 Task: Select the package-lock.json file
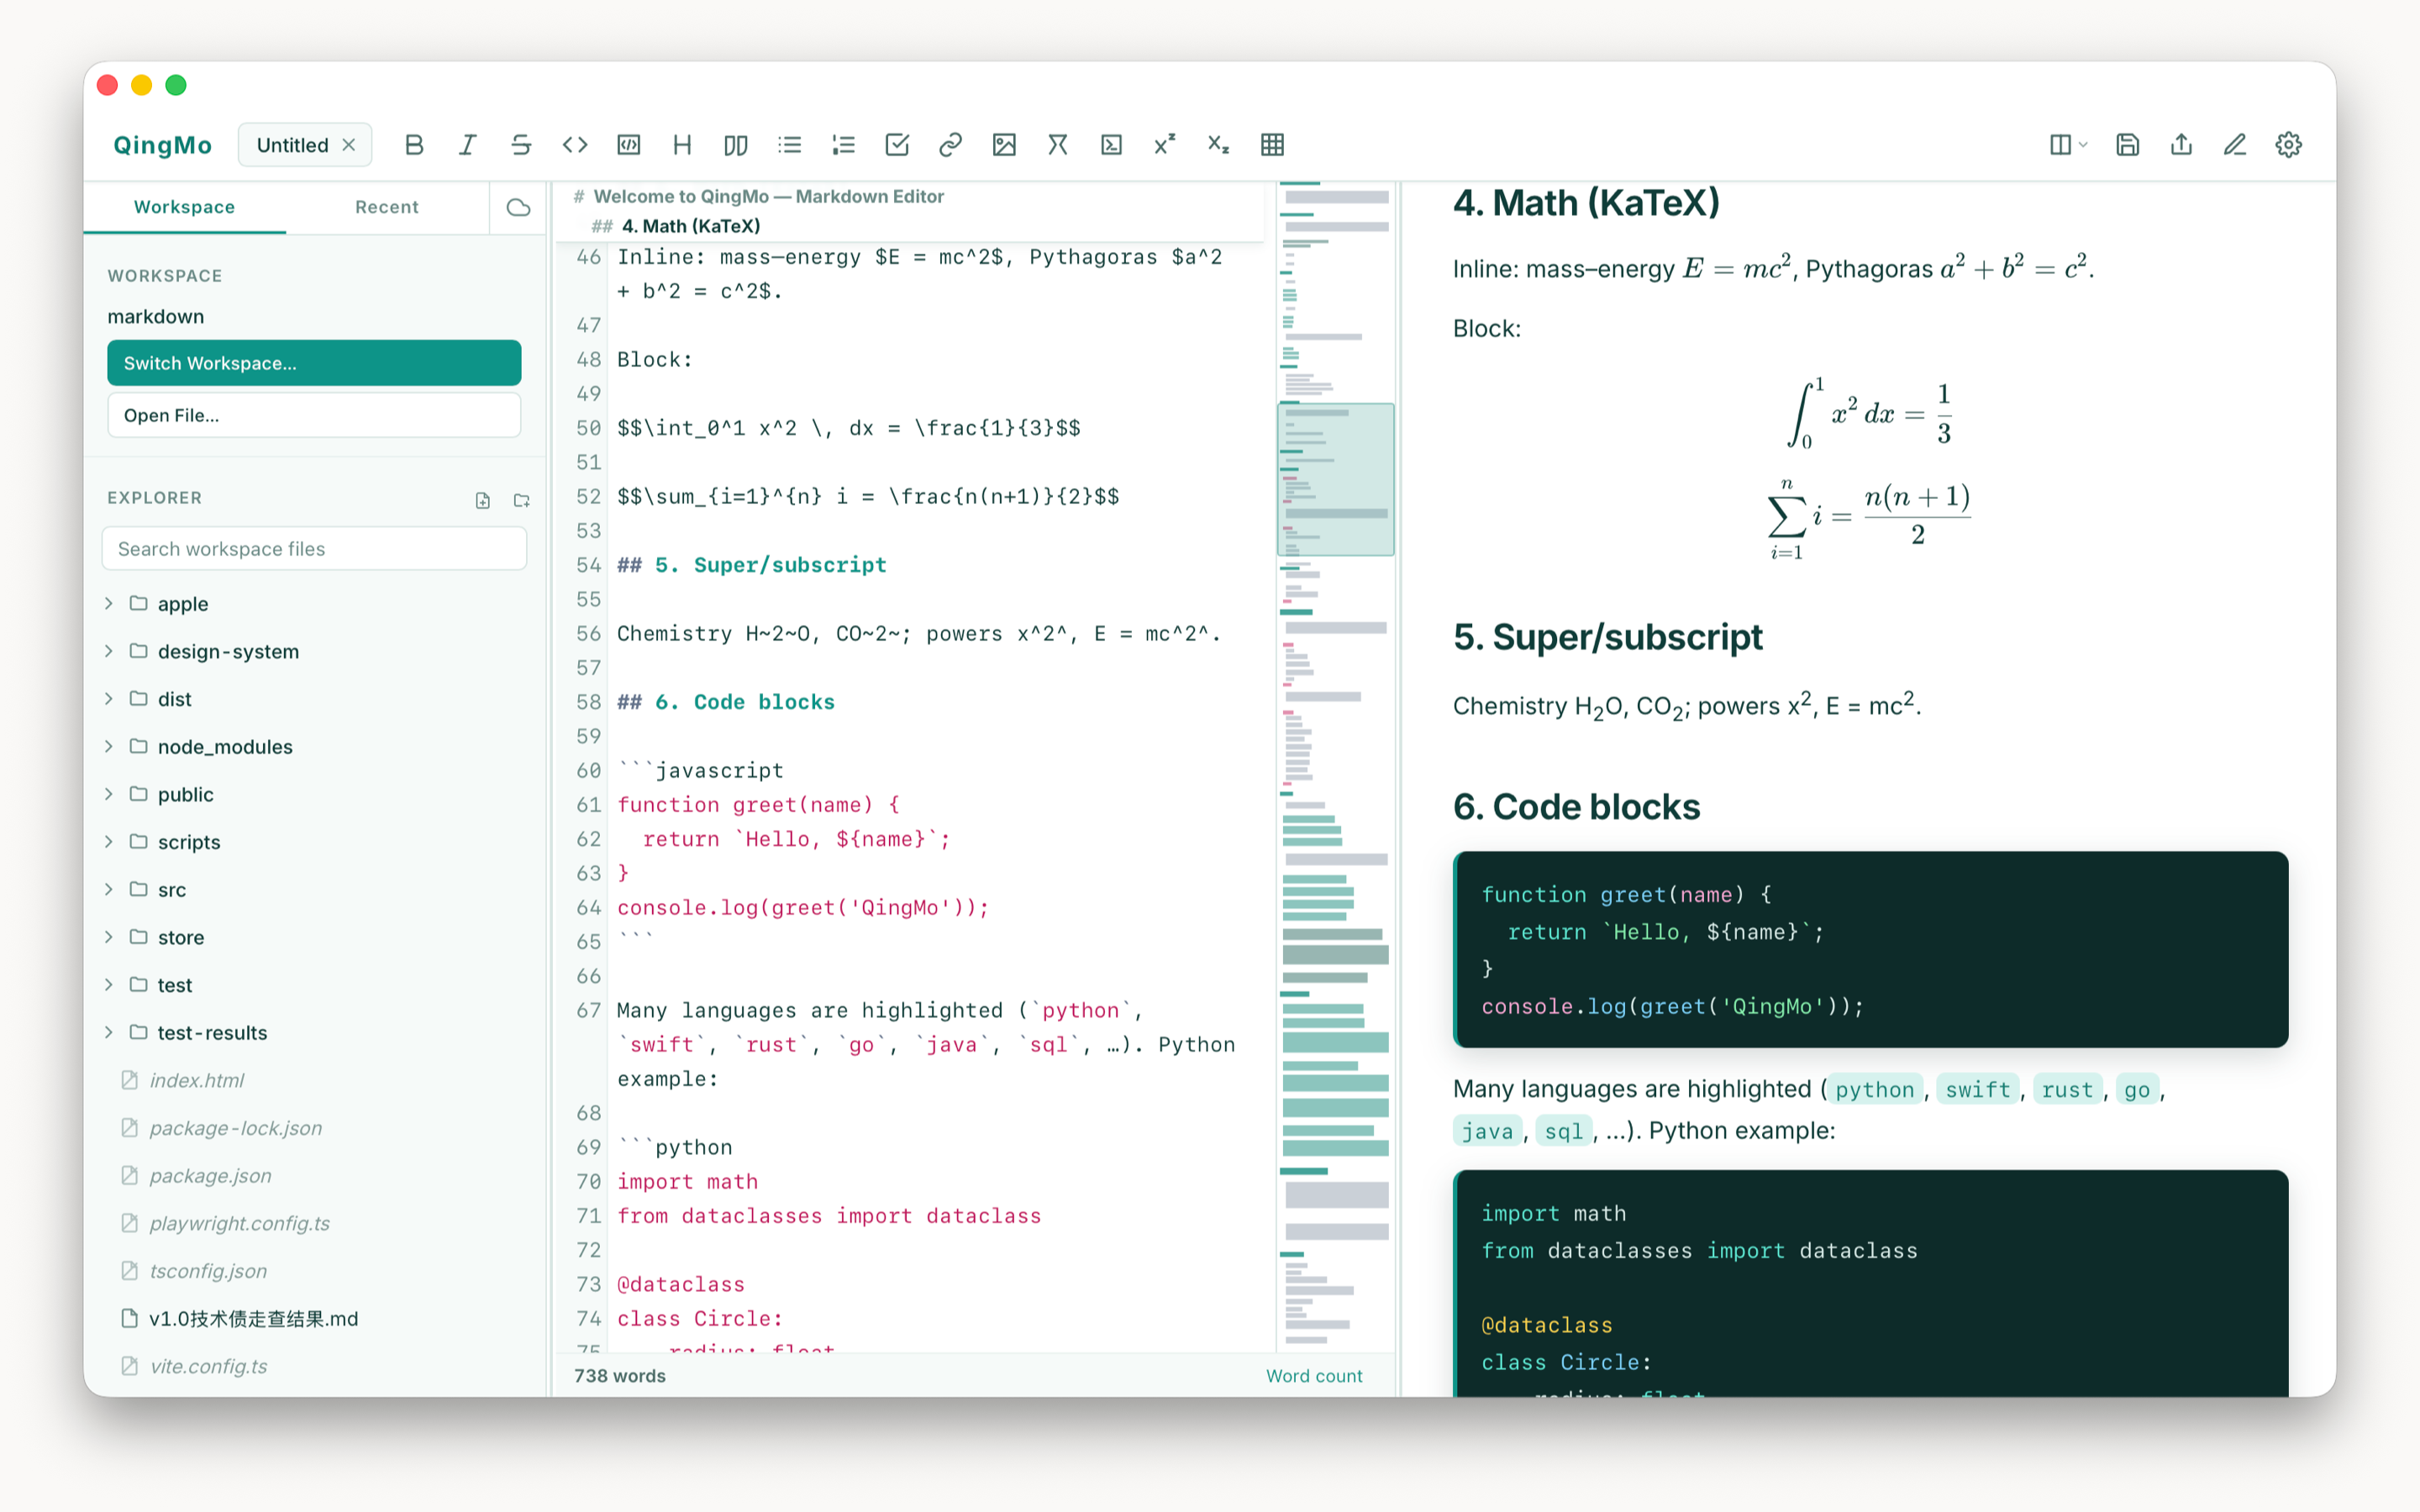pyautogui.click(x=314, y=1128)
